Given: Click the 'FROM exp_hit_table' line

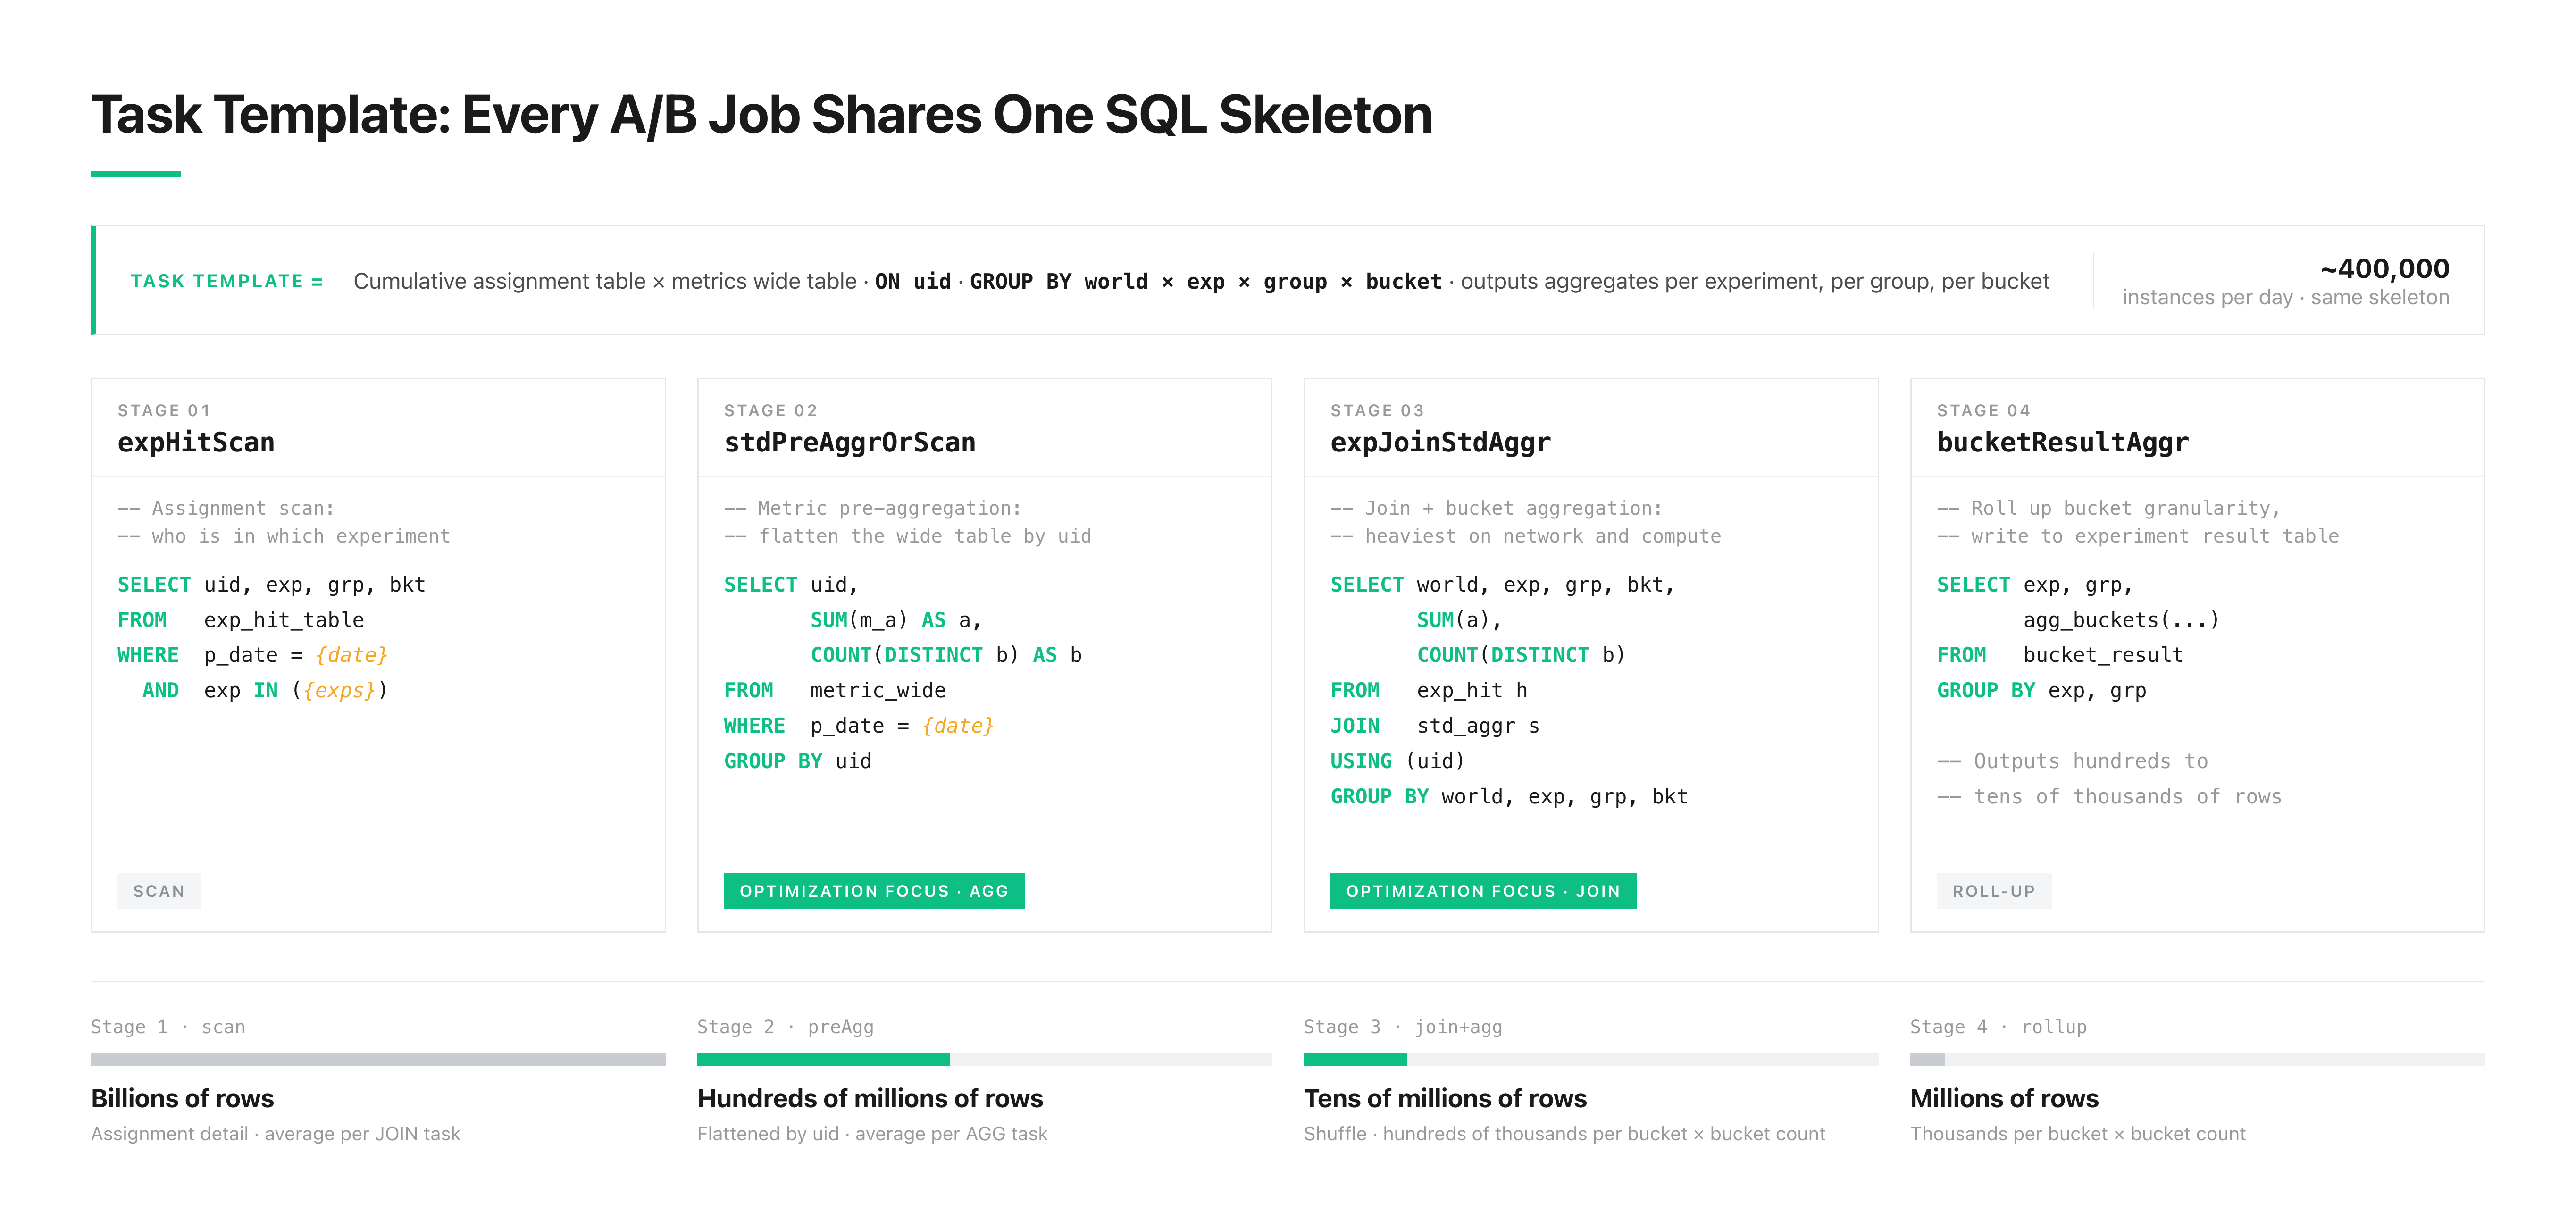Looking at the screenshot, I should (x=241, y=620).
